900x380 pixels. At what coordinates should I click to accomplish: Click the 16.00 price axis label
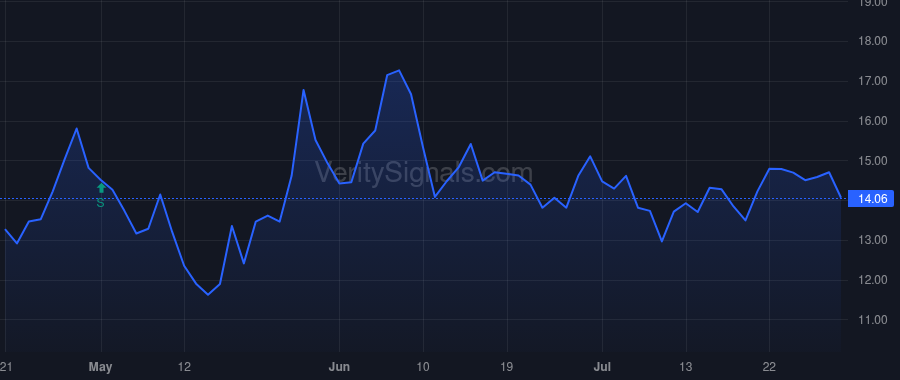[872, 121]
